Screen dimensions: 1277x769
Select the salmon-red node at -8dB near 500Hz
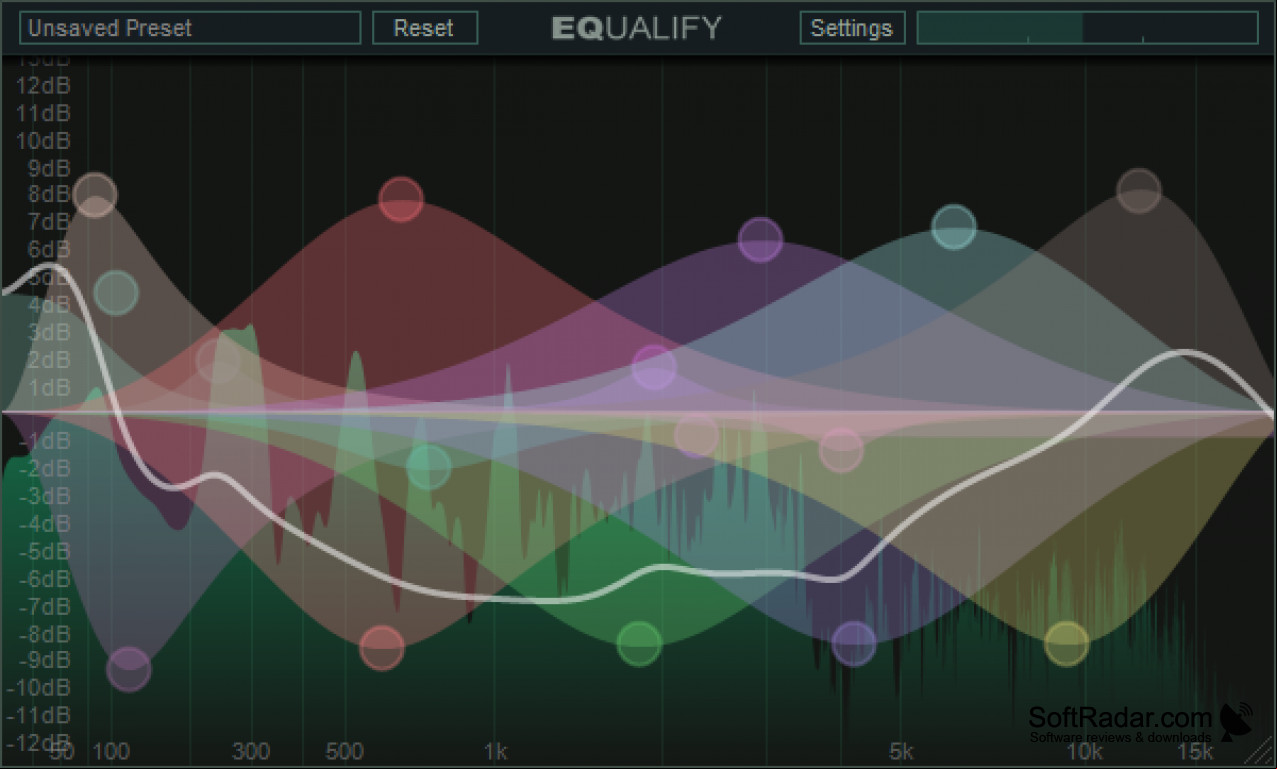[x=381, y=648]
